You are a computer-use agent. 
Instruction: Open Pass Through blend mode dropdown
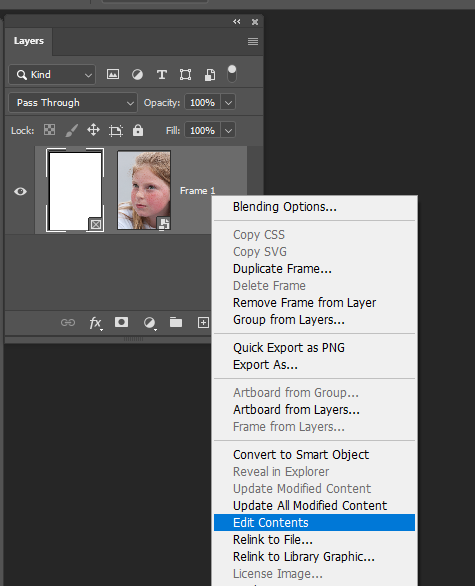[x=73, y=103]
